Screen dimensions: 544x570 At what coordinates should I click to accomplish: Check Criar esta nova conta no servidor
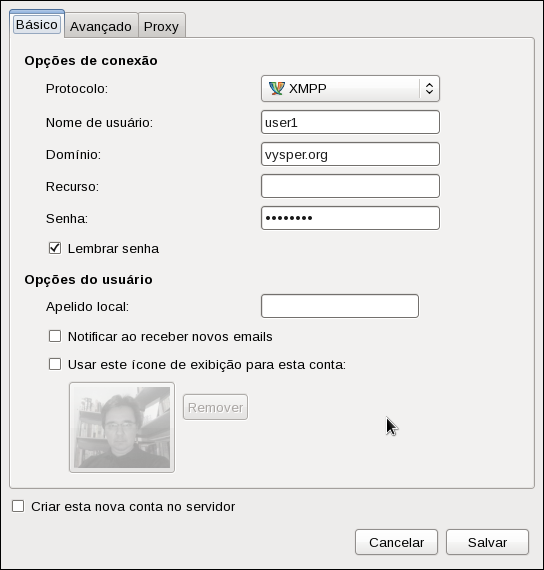(18, 506)
